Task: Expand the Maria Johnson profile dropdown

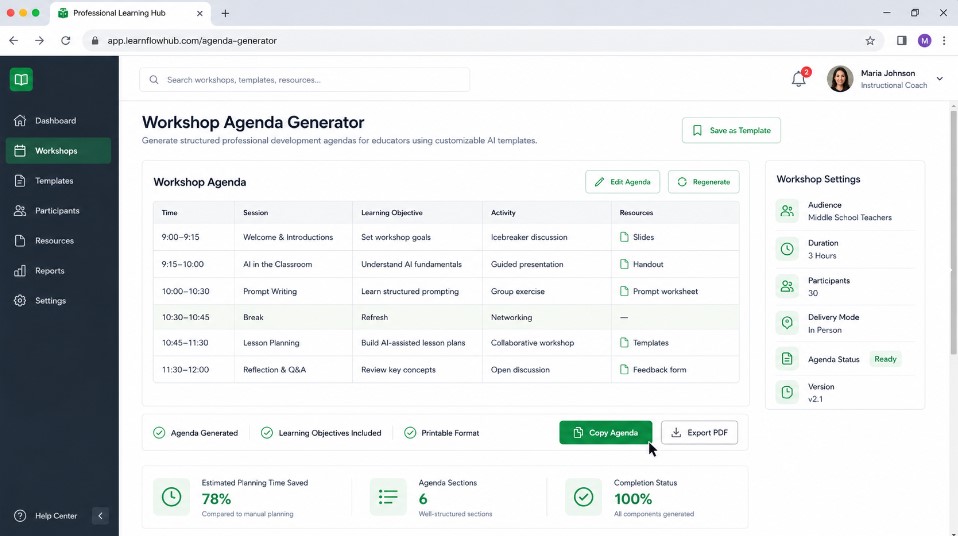Action: tap(940, 79)
